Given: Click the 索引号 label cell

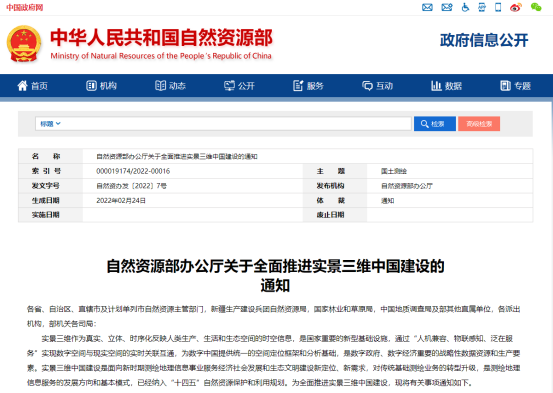Looking at the screenshot, I should click(50, 171).
